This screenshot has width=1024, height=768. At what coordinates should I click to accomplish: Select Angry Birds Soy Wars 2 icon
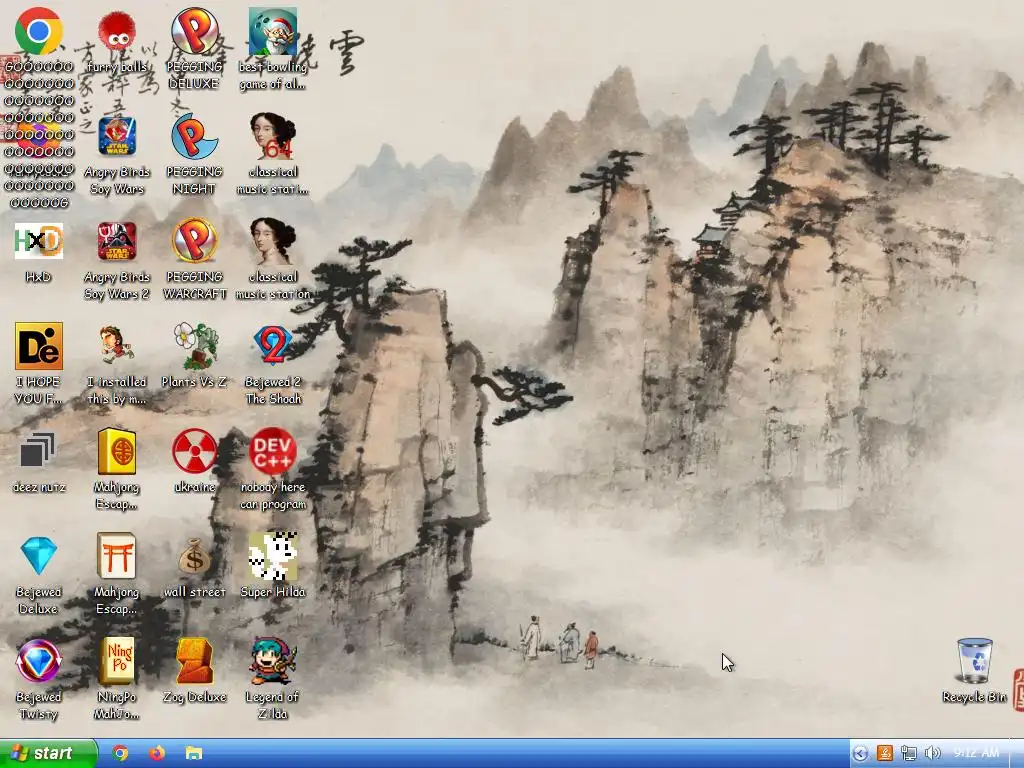click(117, 241)
